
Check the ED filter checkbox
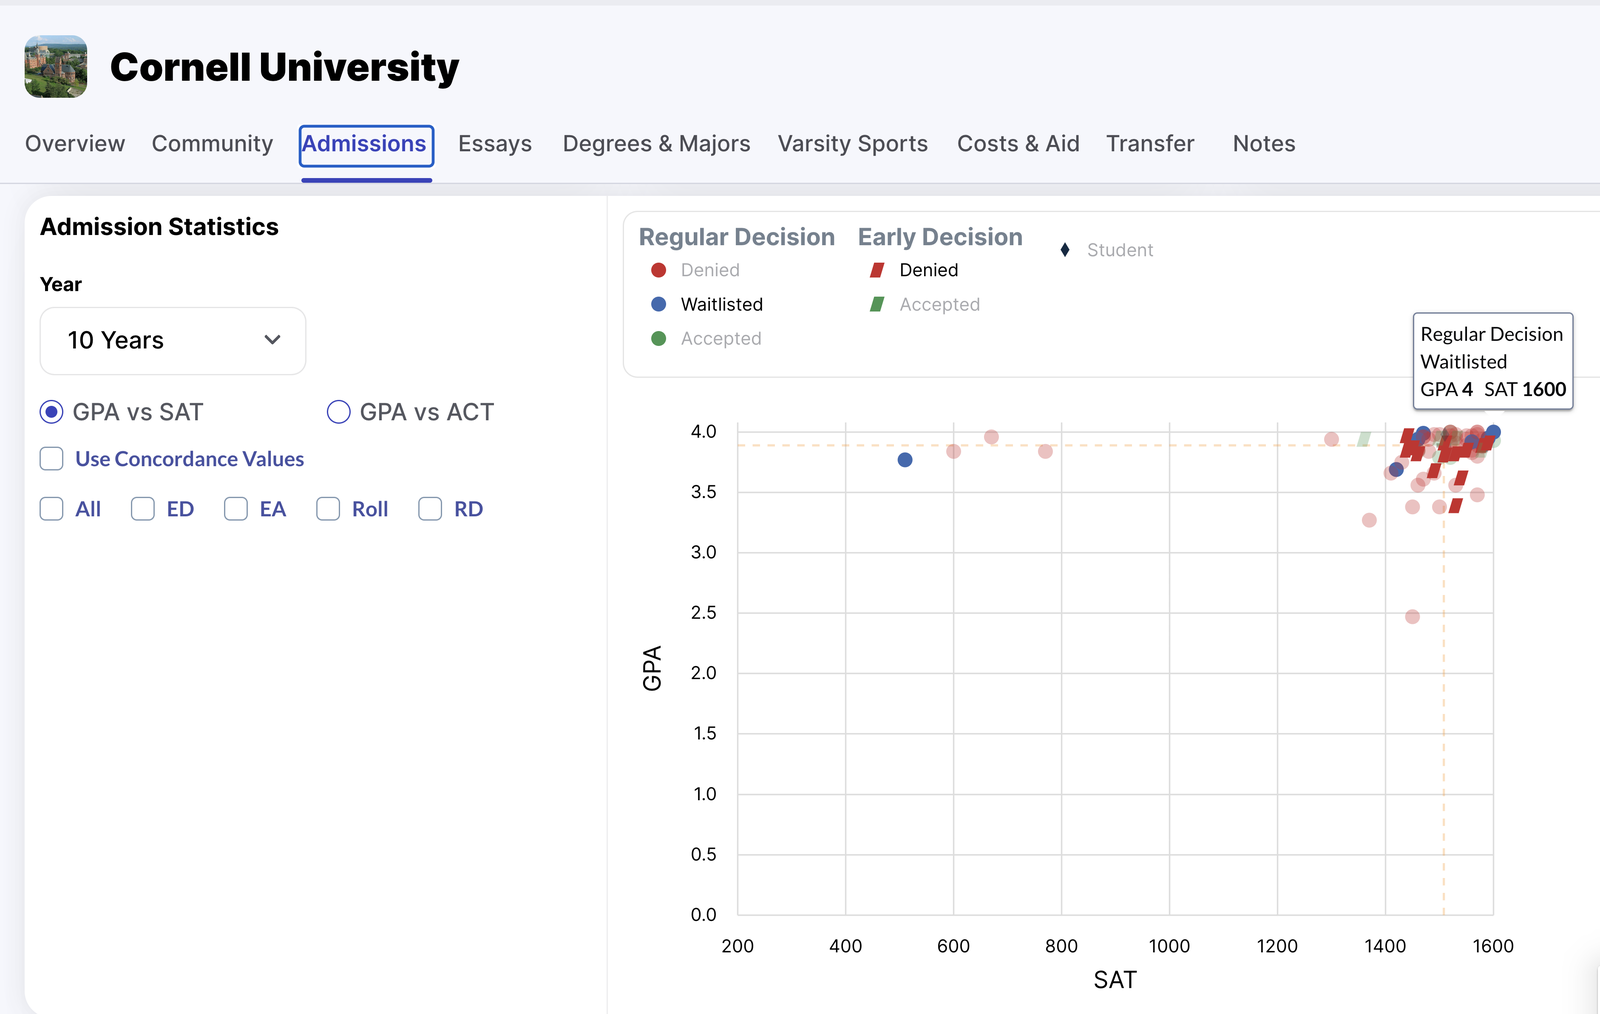143,509
